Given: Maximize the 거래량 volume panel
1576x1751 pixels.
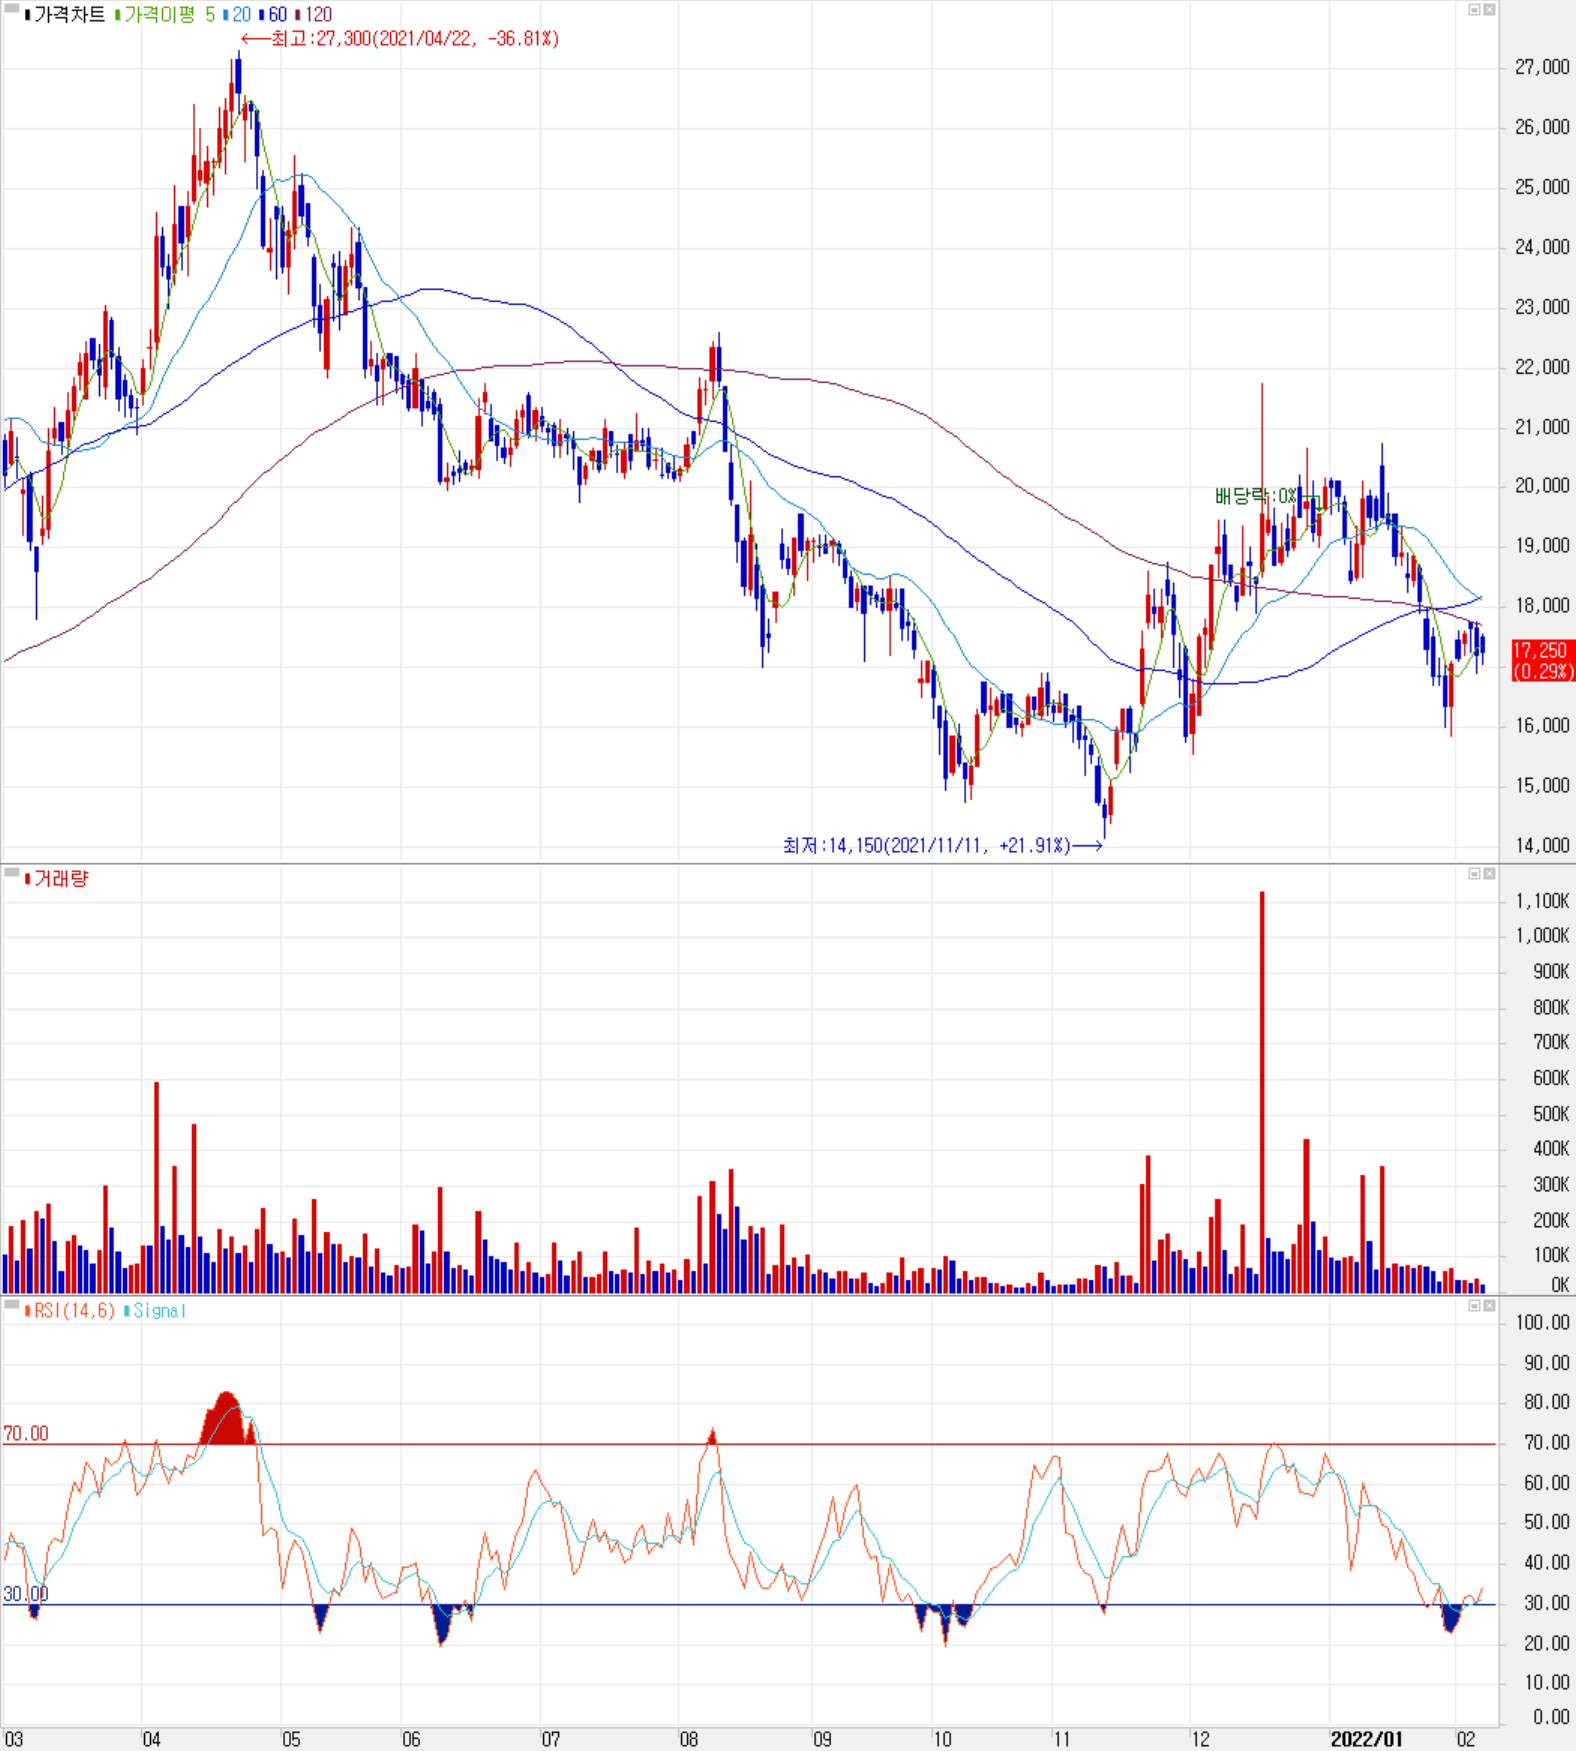Looking at the screenshot, I should coord(1474,874).
